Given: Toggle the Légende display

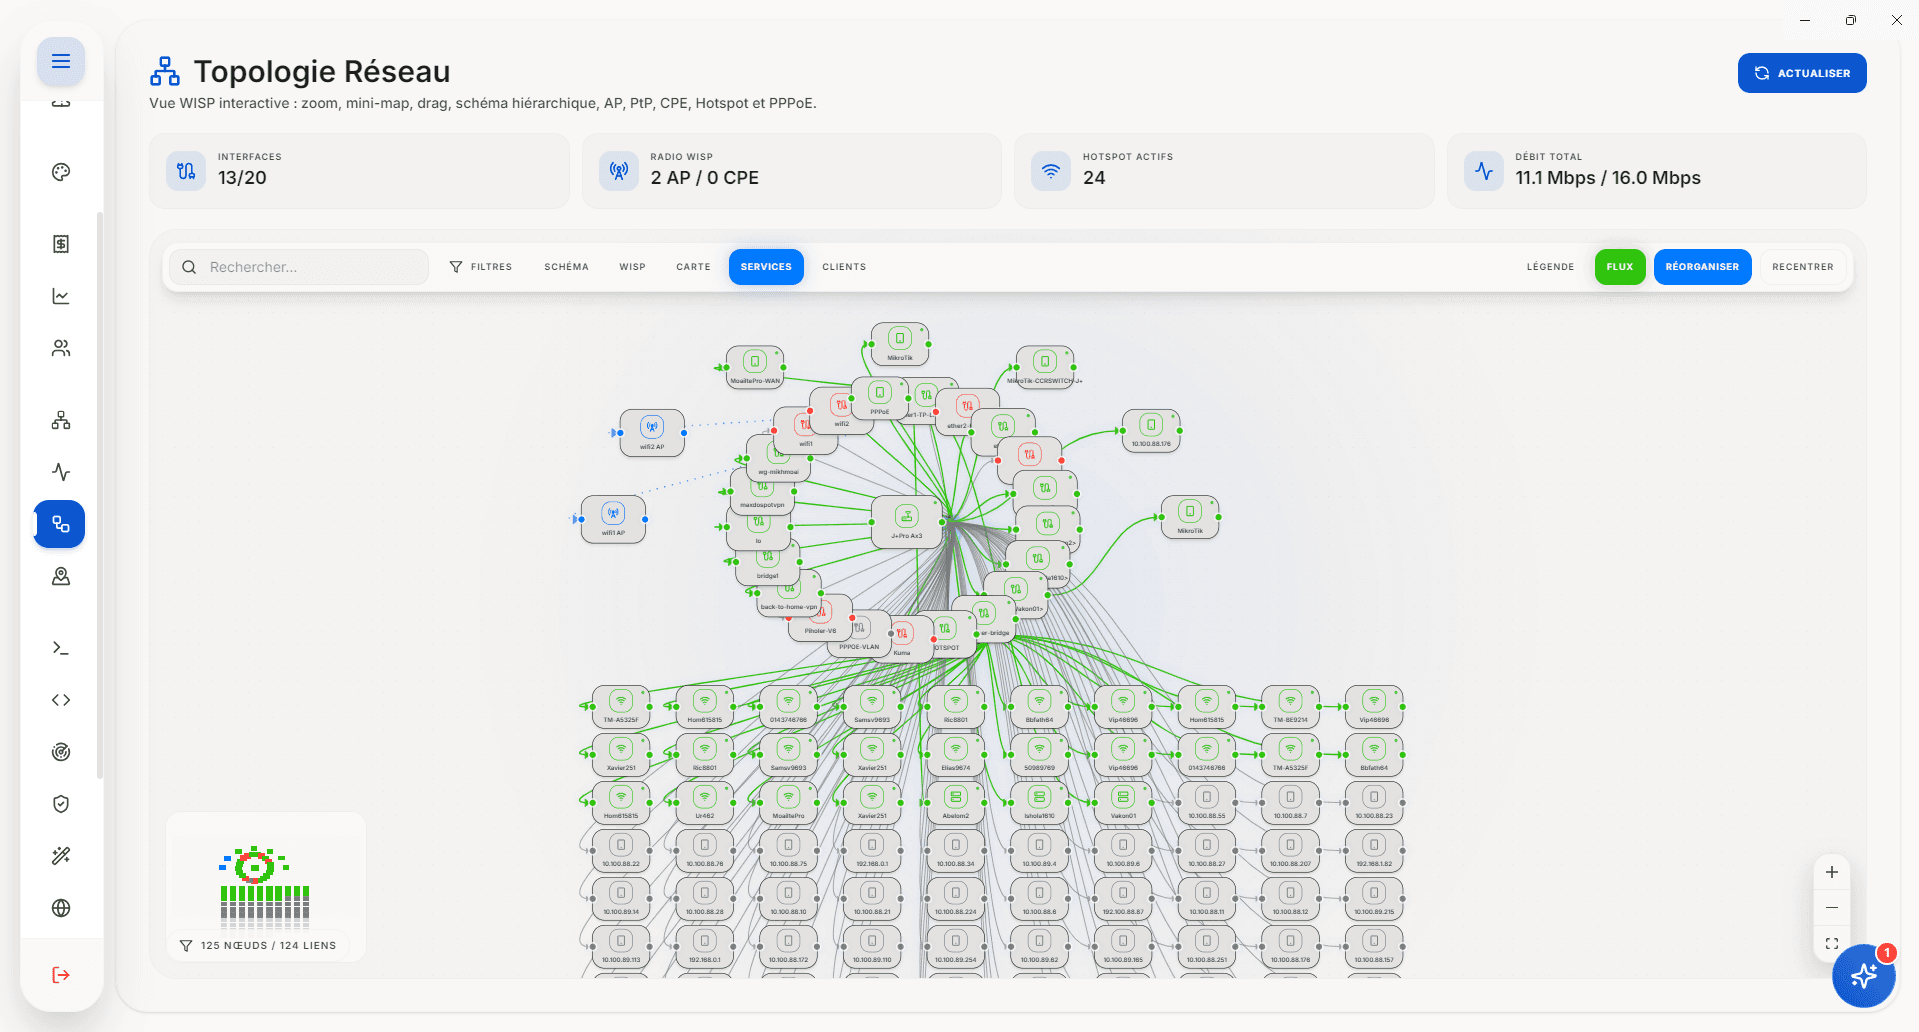Looking at the screenshot, I should pos(1550,267).
